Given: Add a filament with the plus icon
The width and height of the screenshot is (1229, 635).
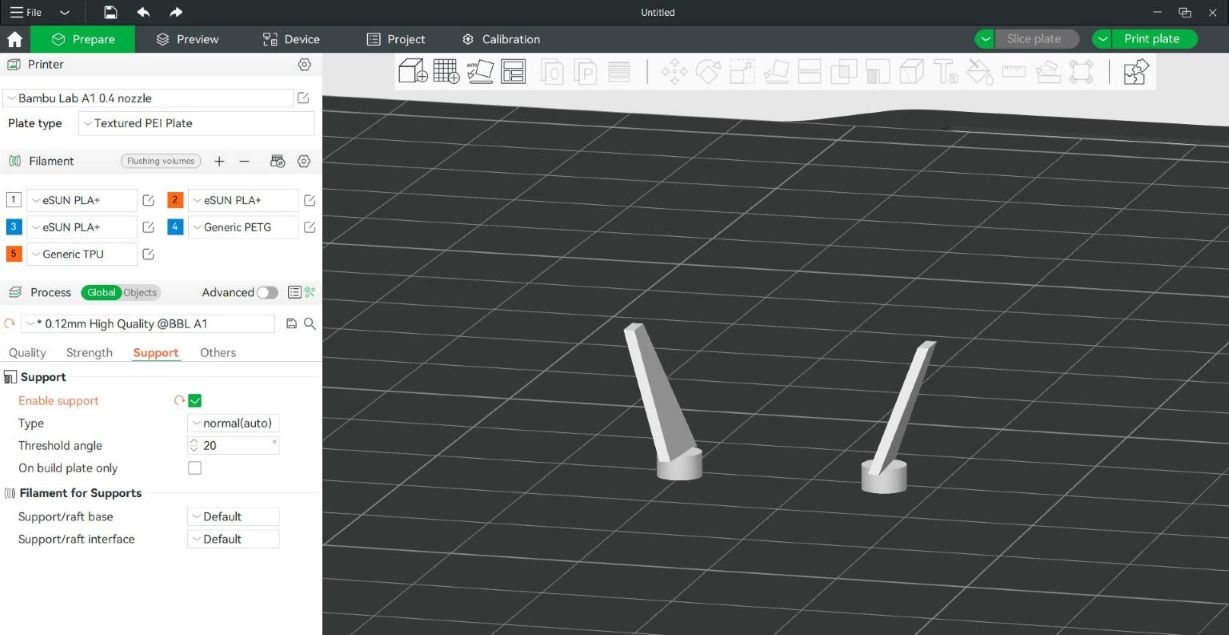Looking at the screenshot, I should pyautogui.click(x=219, y=161).
